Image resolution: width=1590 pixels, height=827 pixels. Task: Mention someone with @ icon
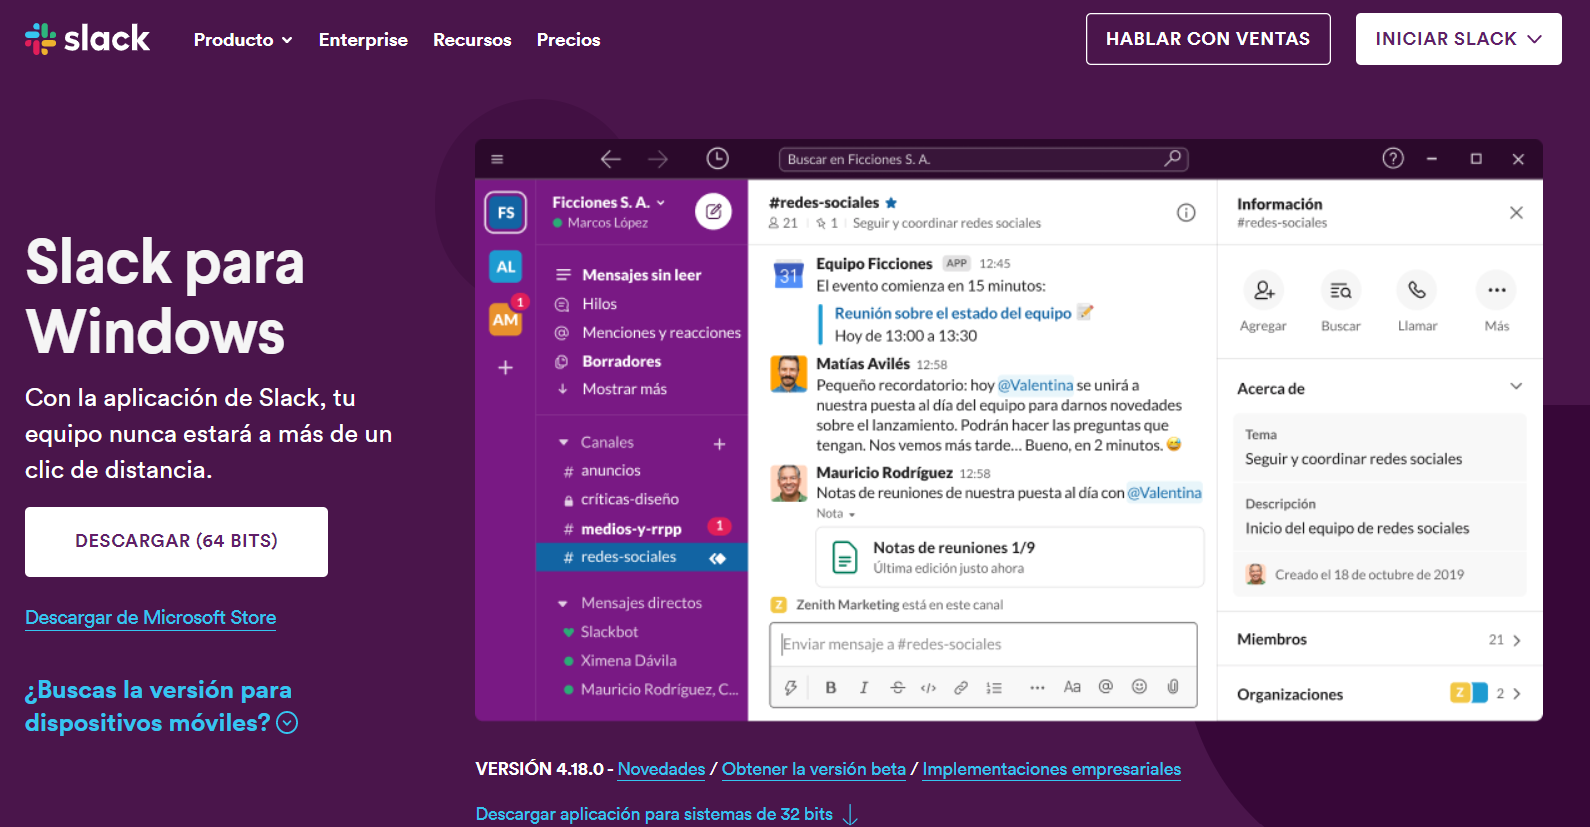(x=1105, y=687)
